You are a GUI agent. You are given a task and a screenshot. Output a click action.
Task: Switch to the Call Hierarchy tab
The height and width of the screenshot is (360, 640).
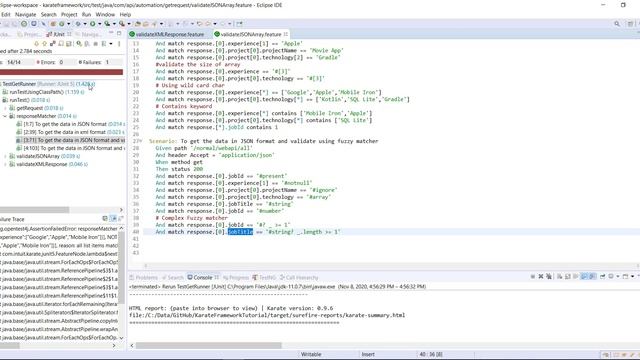(x=299, y=278)
